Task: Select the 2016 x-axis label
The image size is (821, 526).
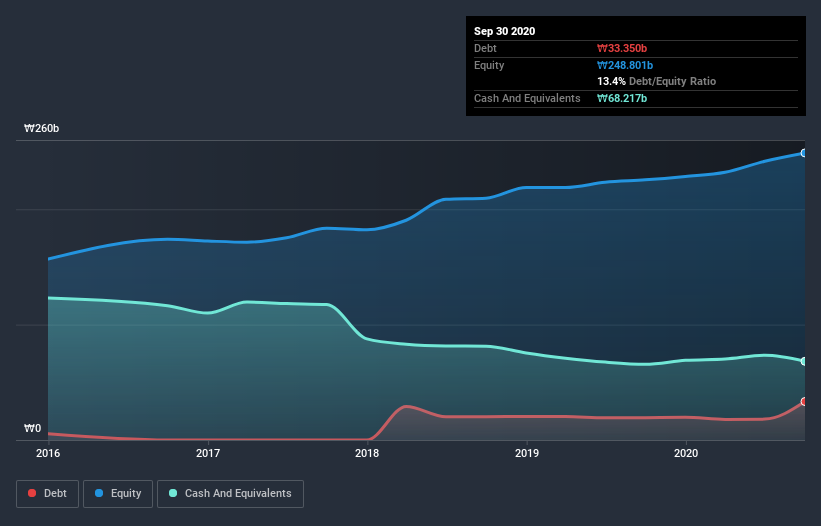Action: point(48,453)
